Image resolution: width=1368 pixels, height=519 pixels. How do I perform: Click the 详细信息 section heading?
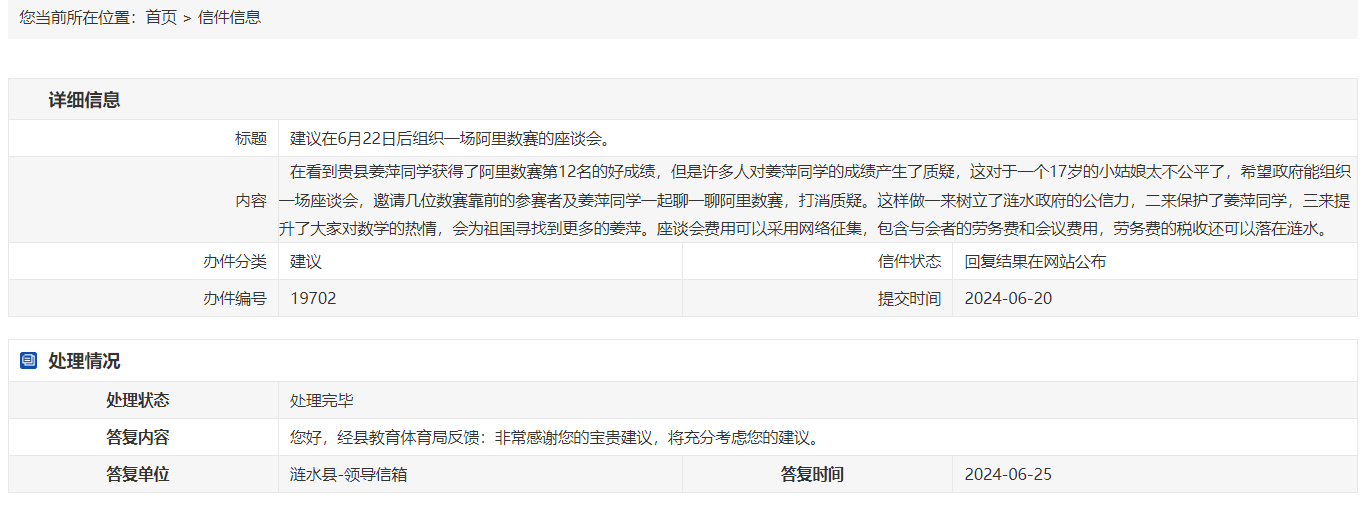click(84, 100)
